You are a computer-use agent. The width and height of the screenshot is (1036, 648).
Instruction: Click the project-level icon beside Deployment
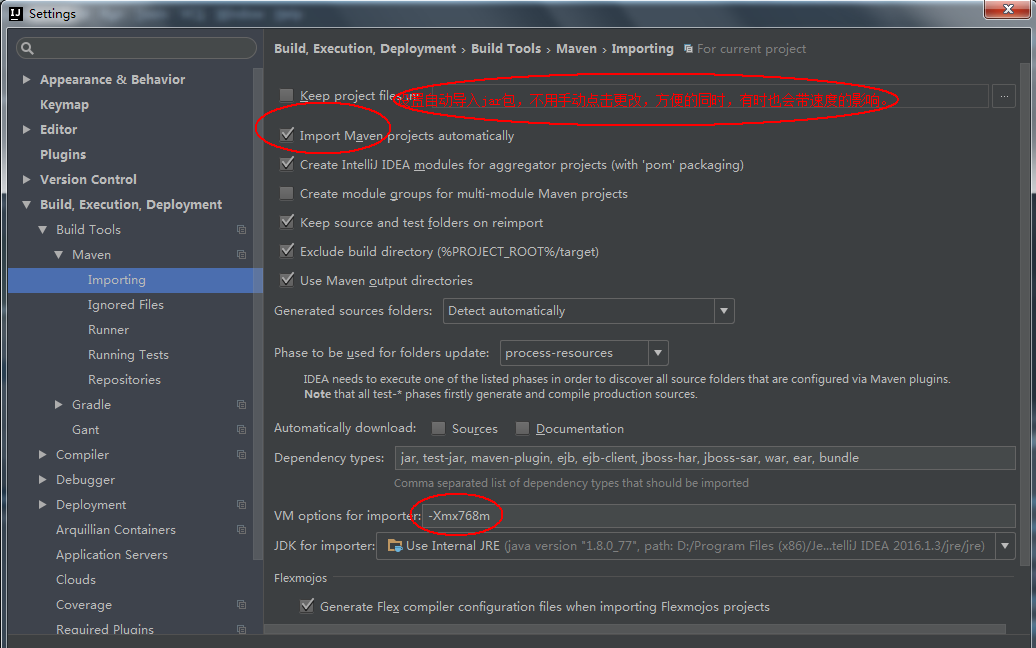coord(241,505)
